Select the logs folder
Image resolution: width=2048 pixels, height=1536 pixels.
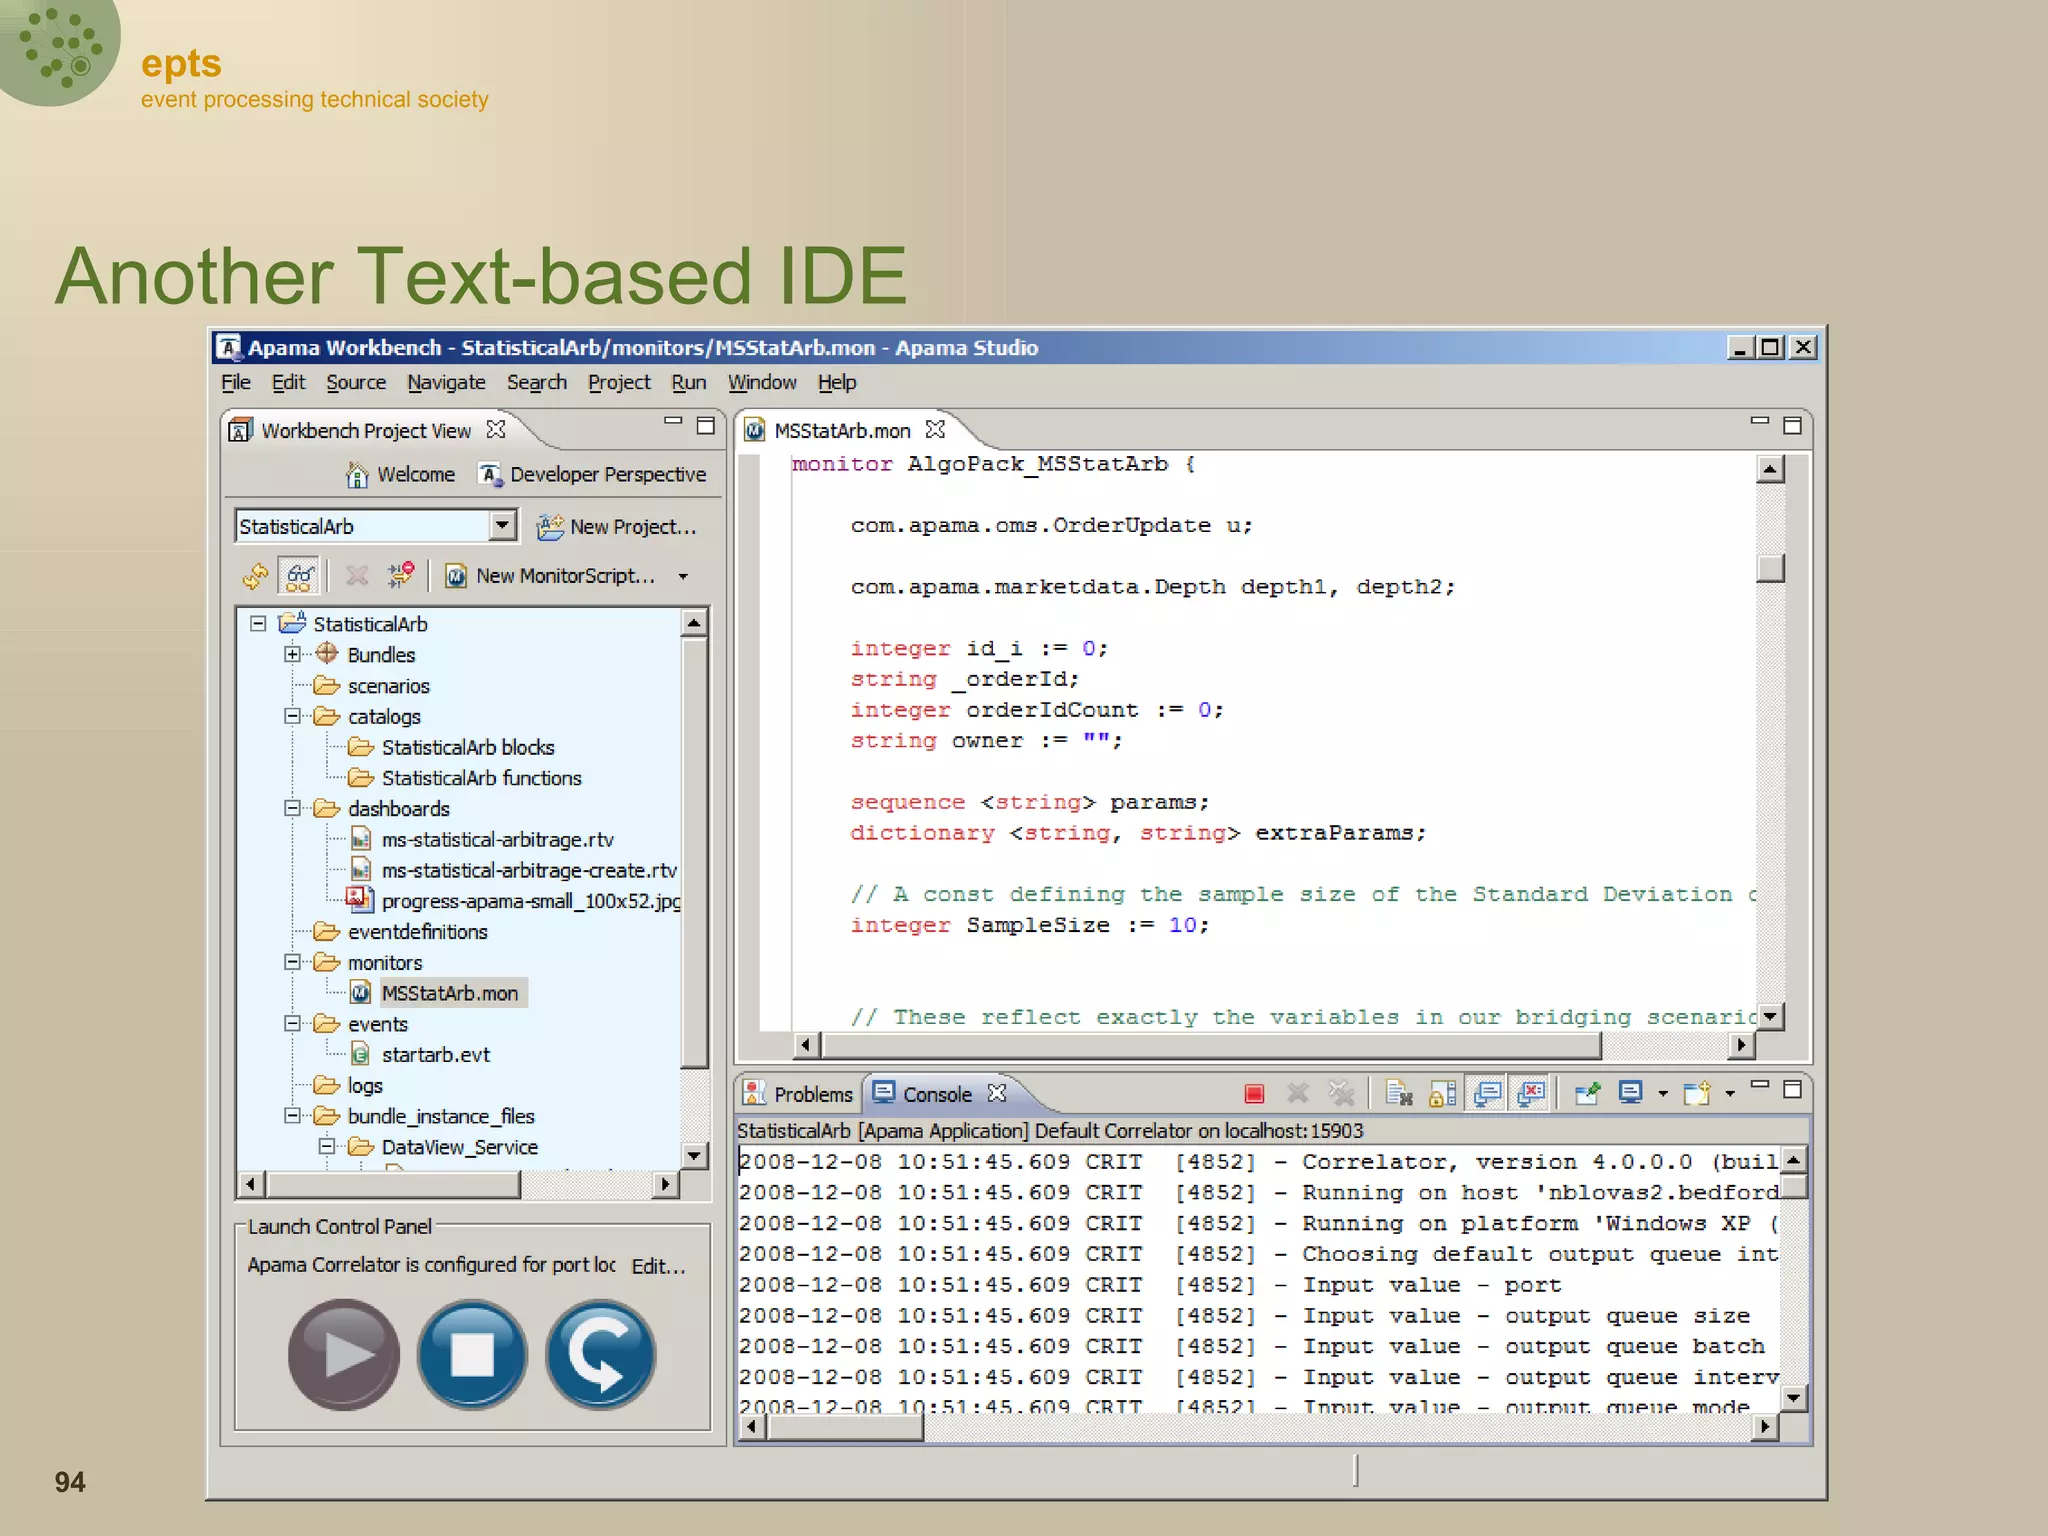coord(348,1086)
